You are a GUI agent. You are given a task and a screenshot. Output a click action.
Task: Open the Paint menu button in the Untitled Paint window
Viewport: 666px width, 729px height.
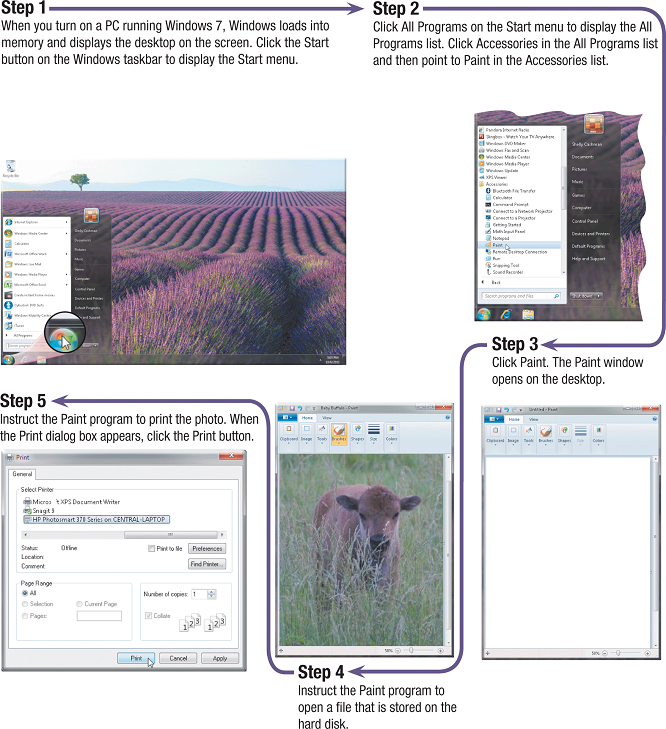point(493,419)
